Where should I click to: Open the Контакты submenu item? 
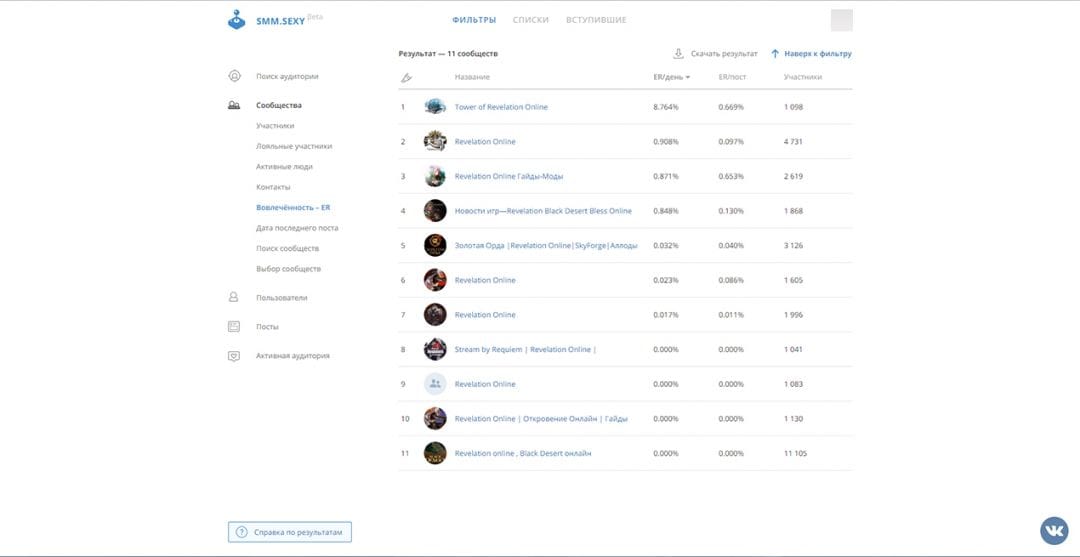[273, 187]
